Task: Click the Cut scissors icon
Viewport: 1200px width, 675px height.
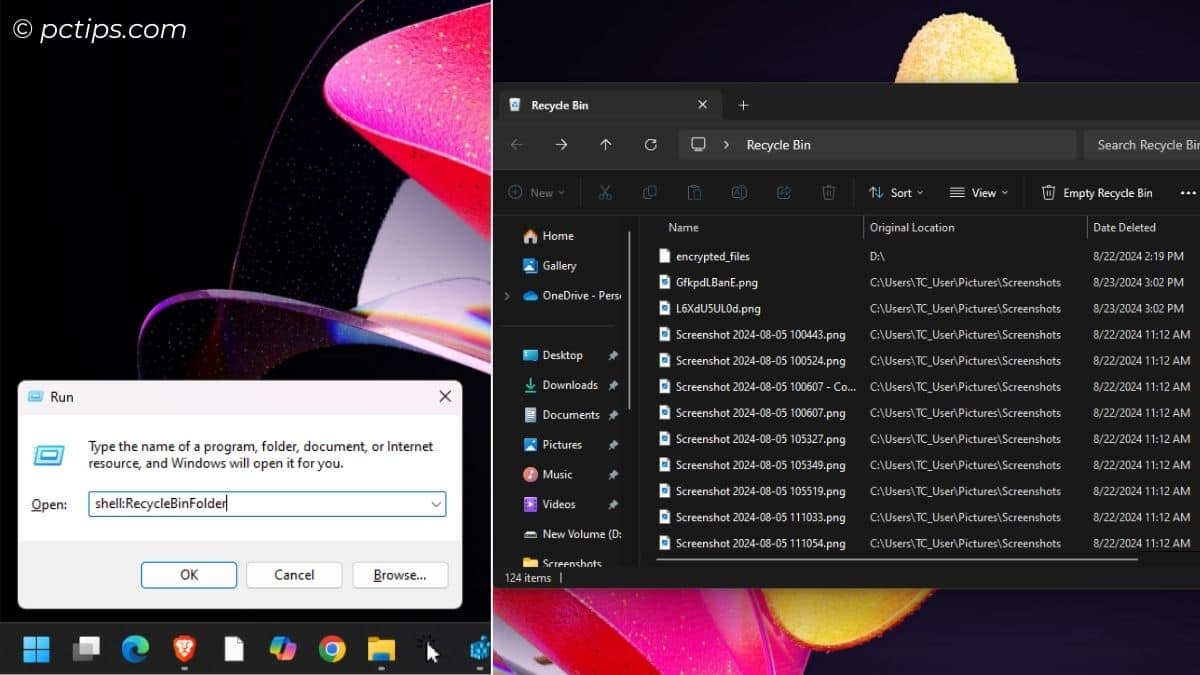Action: (605, 193)
